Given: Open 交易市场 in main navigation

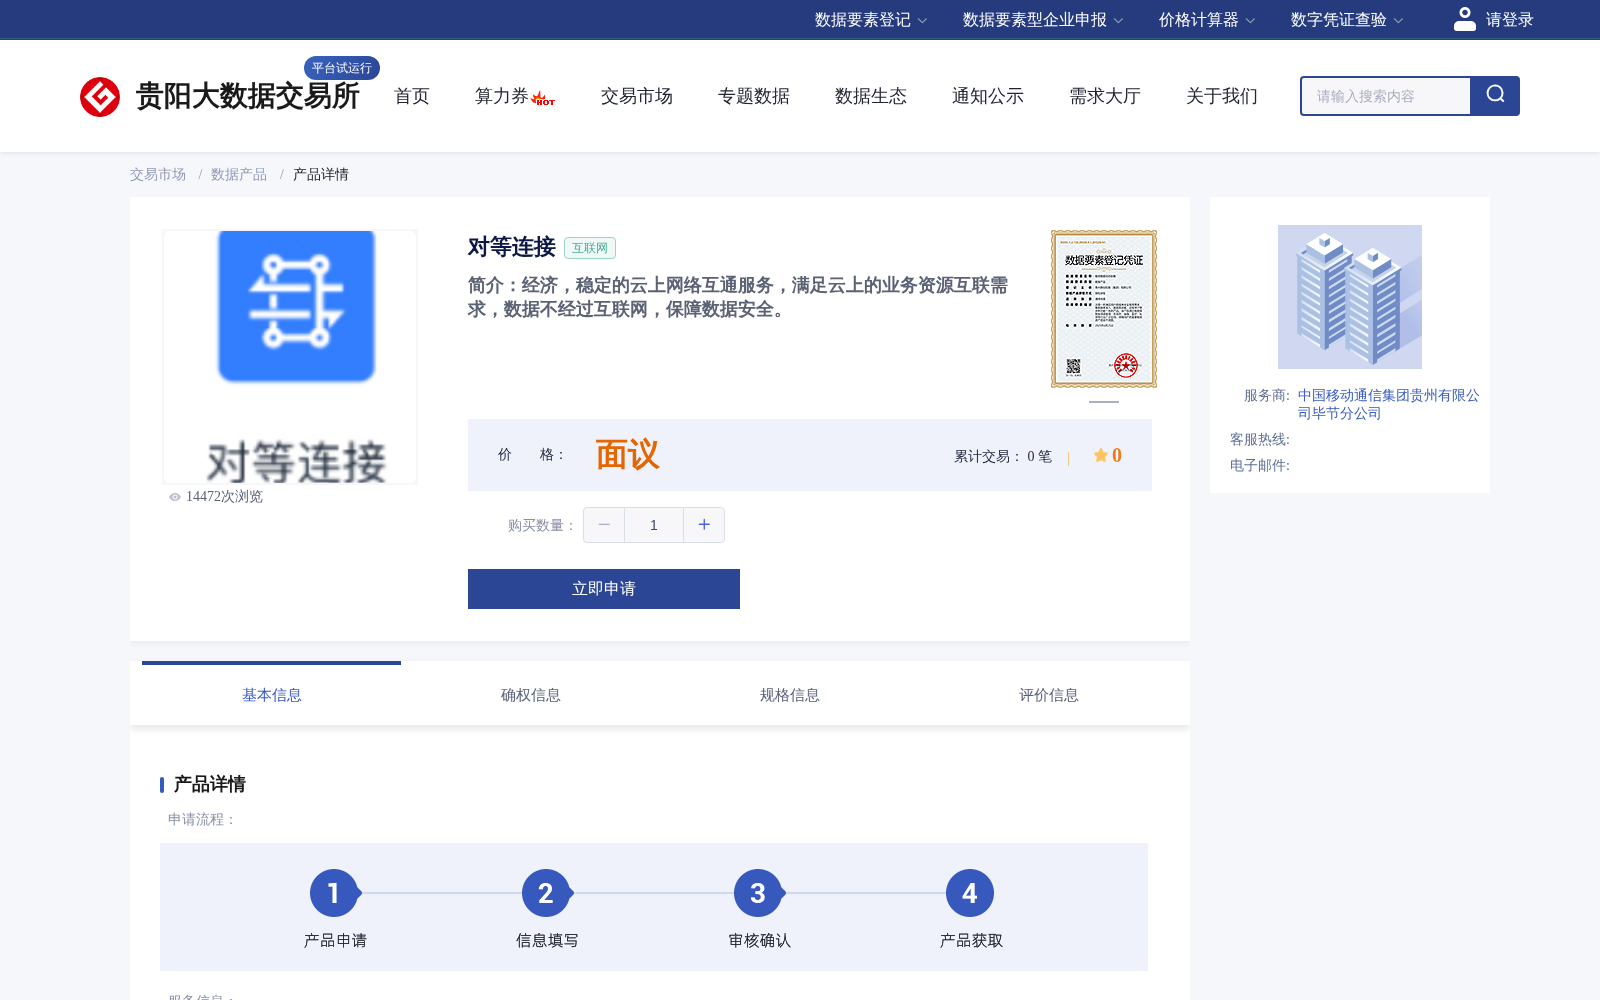Looking at the screenshot, I should pyautogui.click(x=637, y=96).
